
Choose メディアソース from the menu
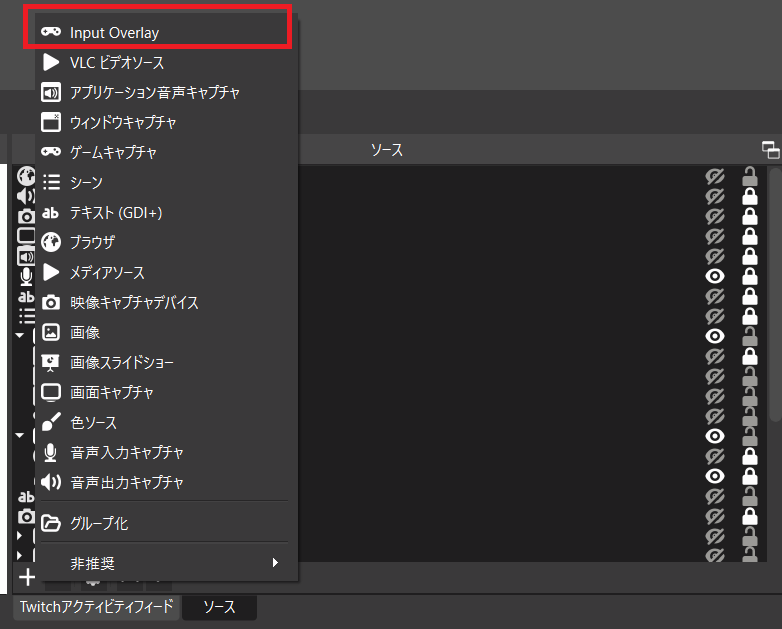(x=107, y=272)
